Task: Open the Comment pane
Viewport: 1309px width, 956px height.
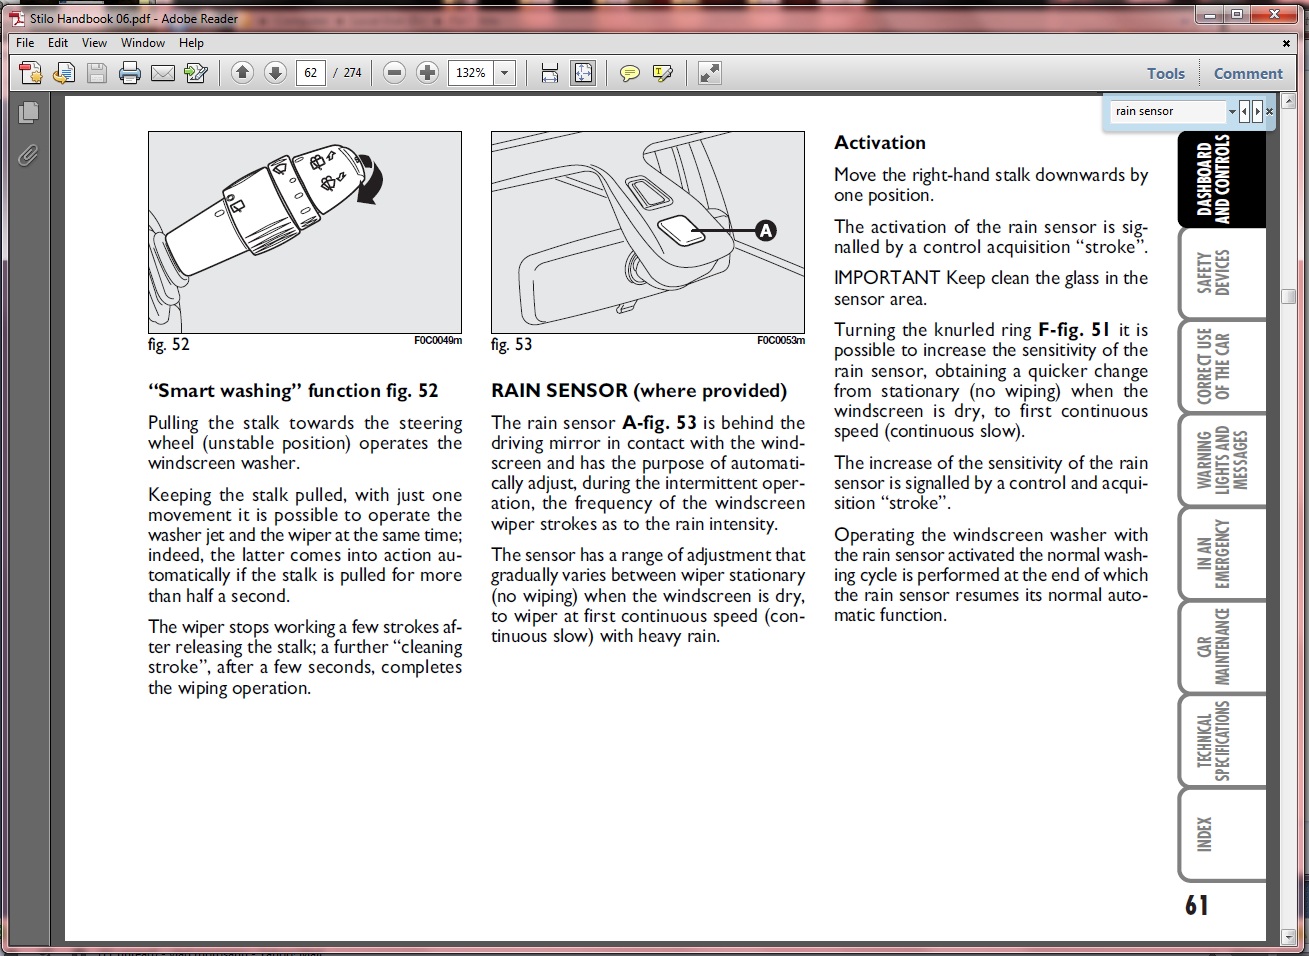Action: point(1248,73)
